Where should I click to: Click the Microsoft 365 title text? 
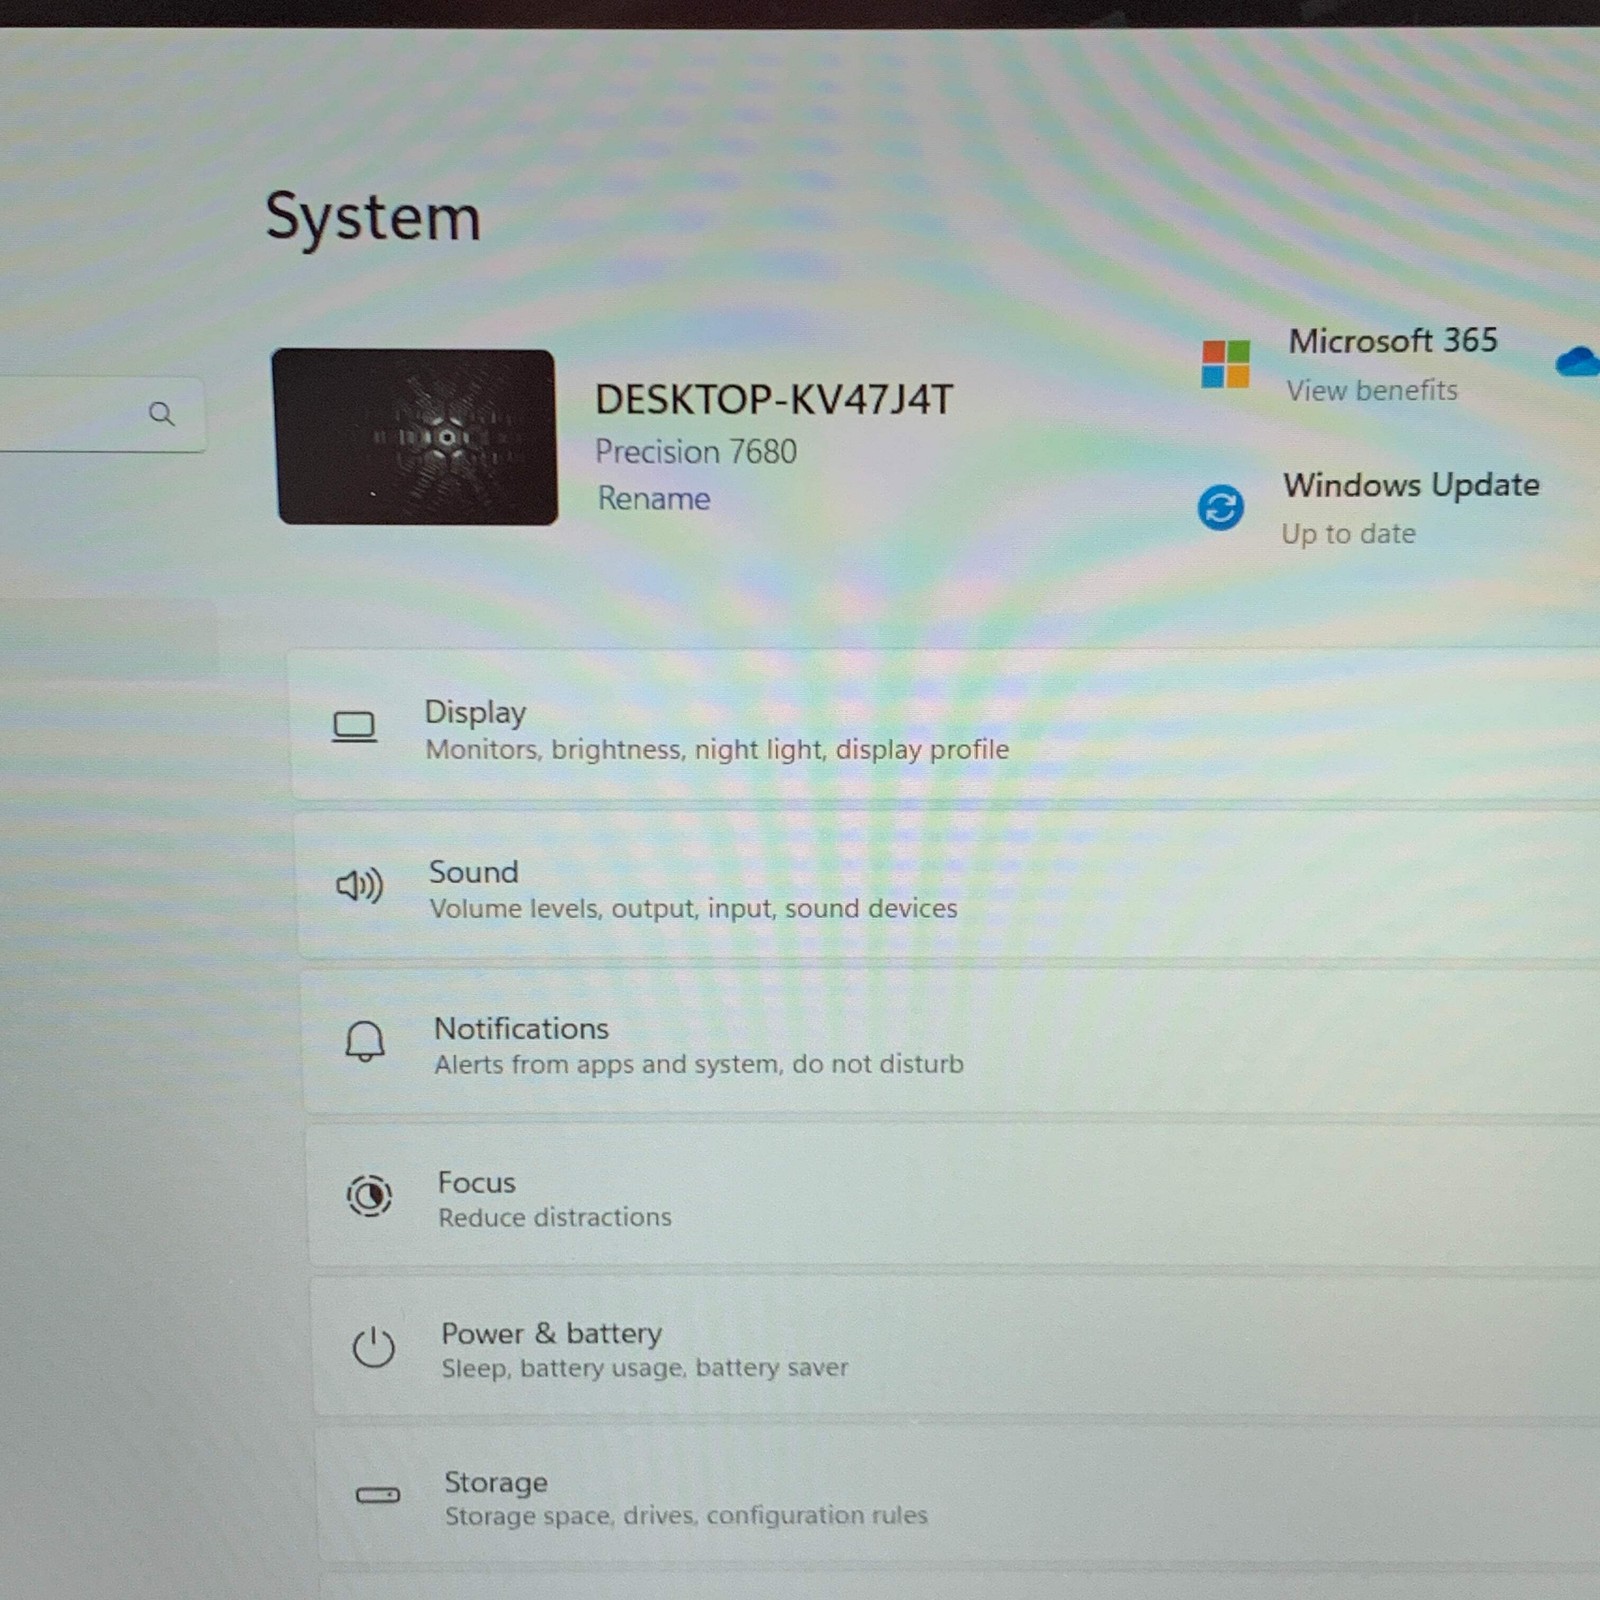[1393, 341]
